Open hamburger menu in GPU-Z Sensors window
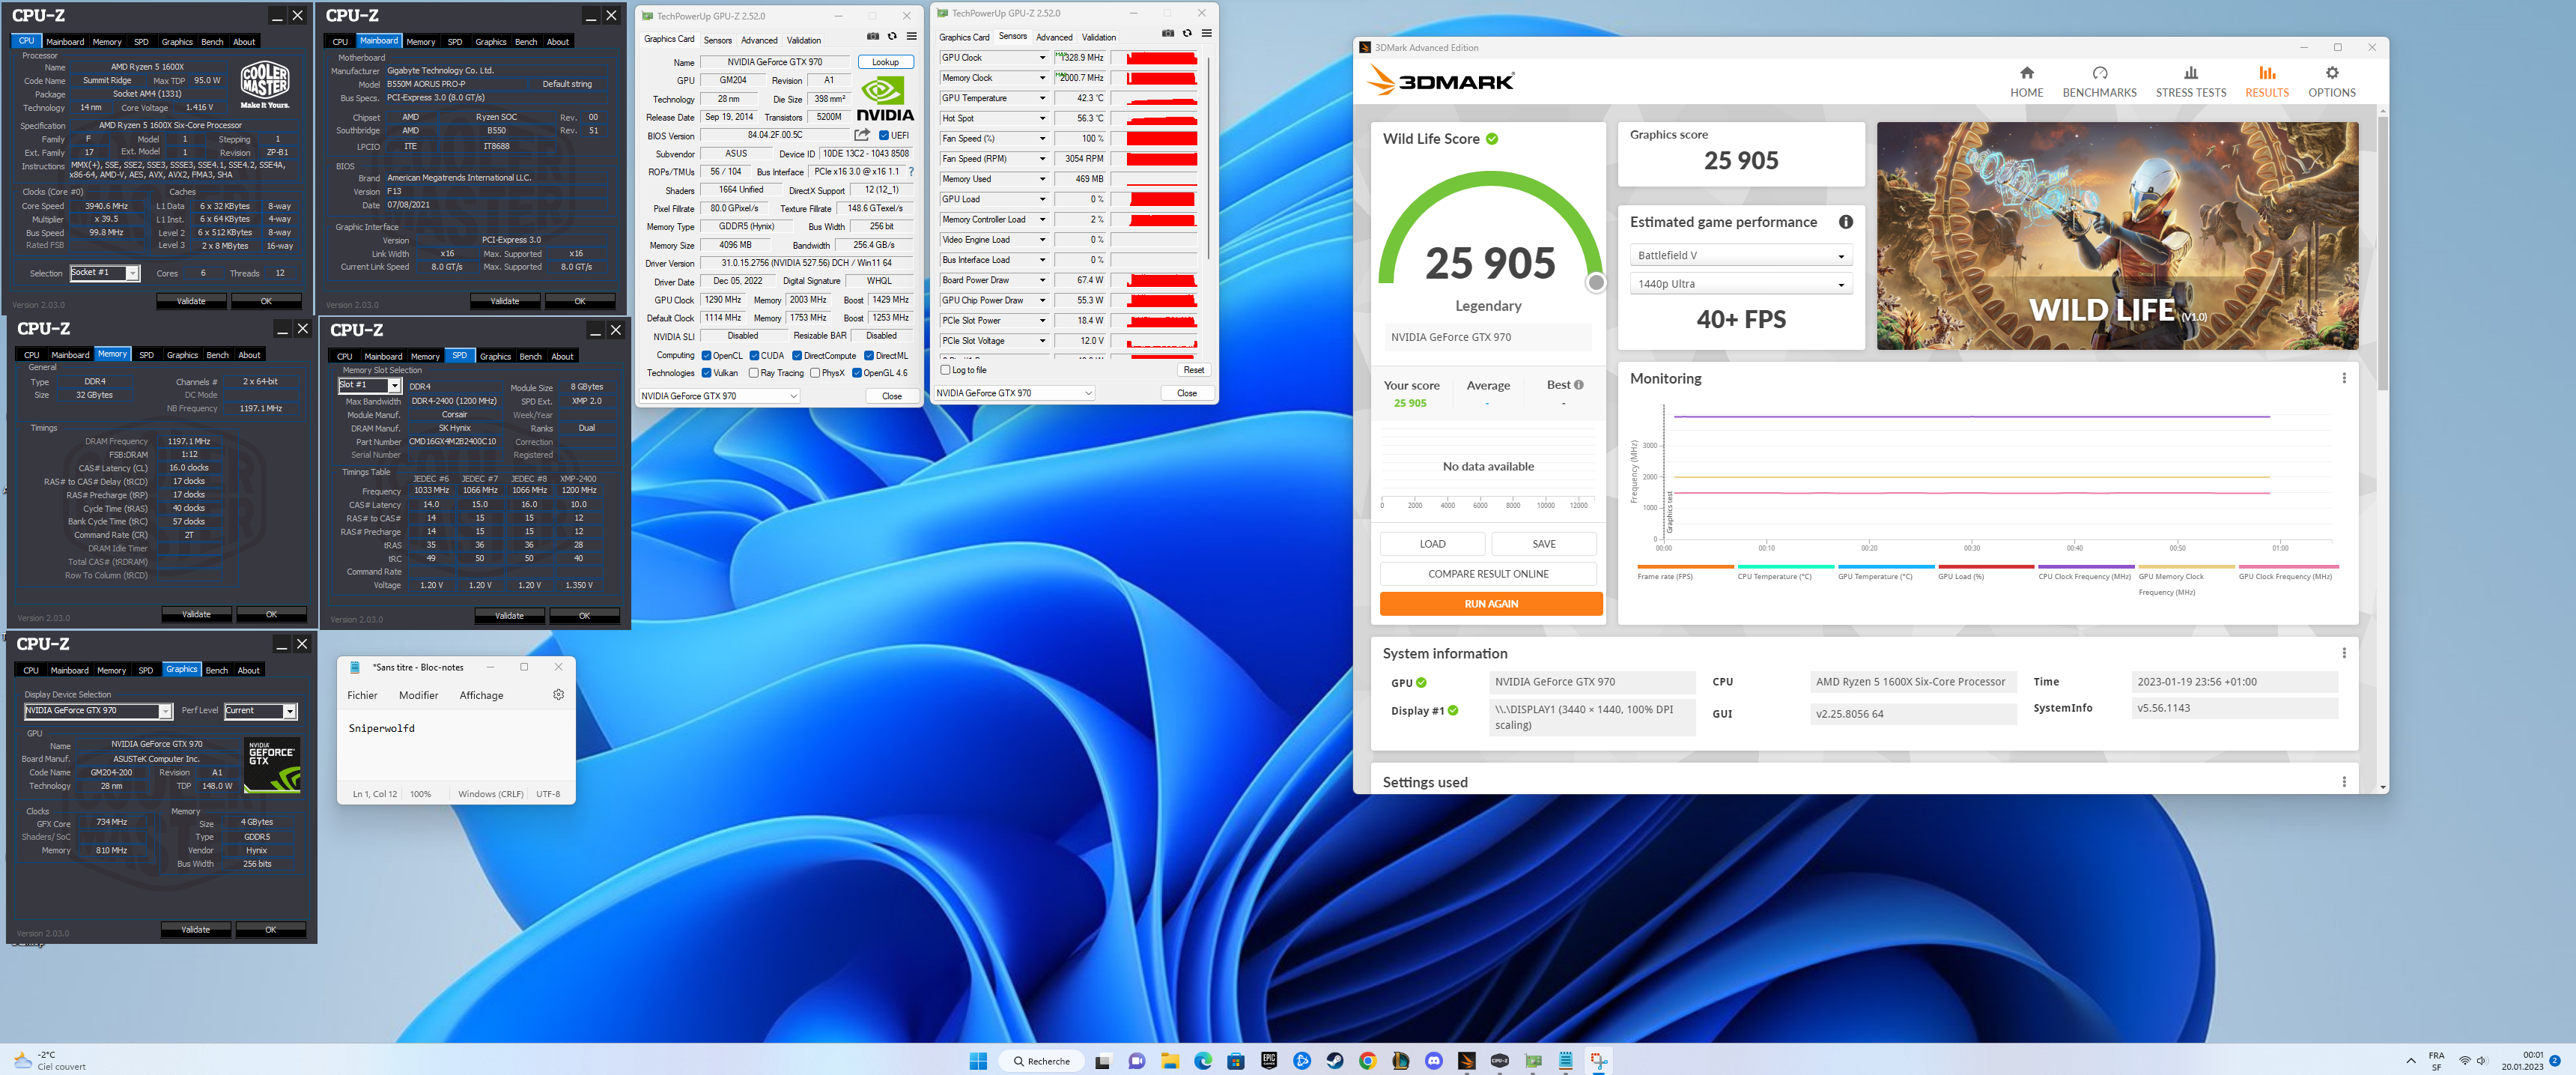Image resolution: width=2576 pixels, height=1075 pixels. click(1206, 33)
